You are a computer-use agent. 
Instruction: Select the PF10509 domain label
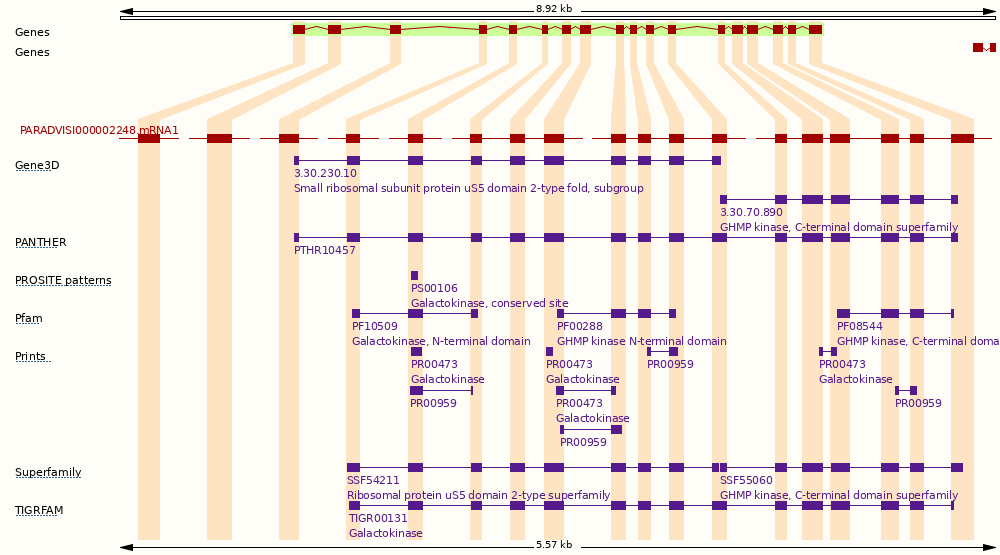[x=374, y=326]
